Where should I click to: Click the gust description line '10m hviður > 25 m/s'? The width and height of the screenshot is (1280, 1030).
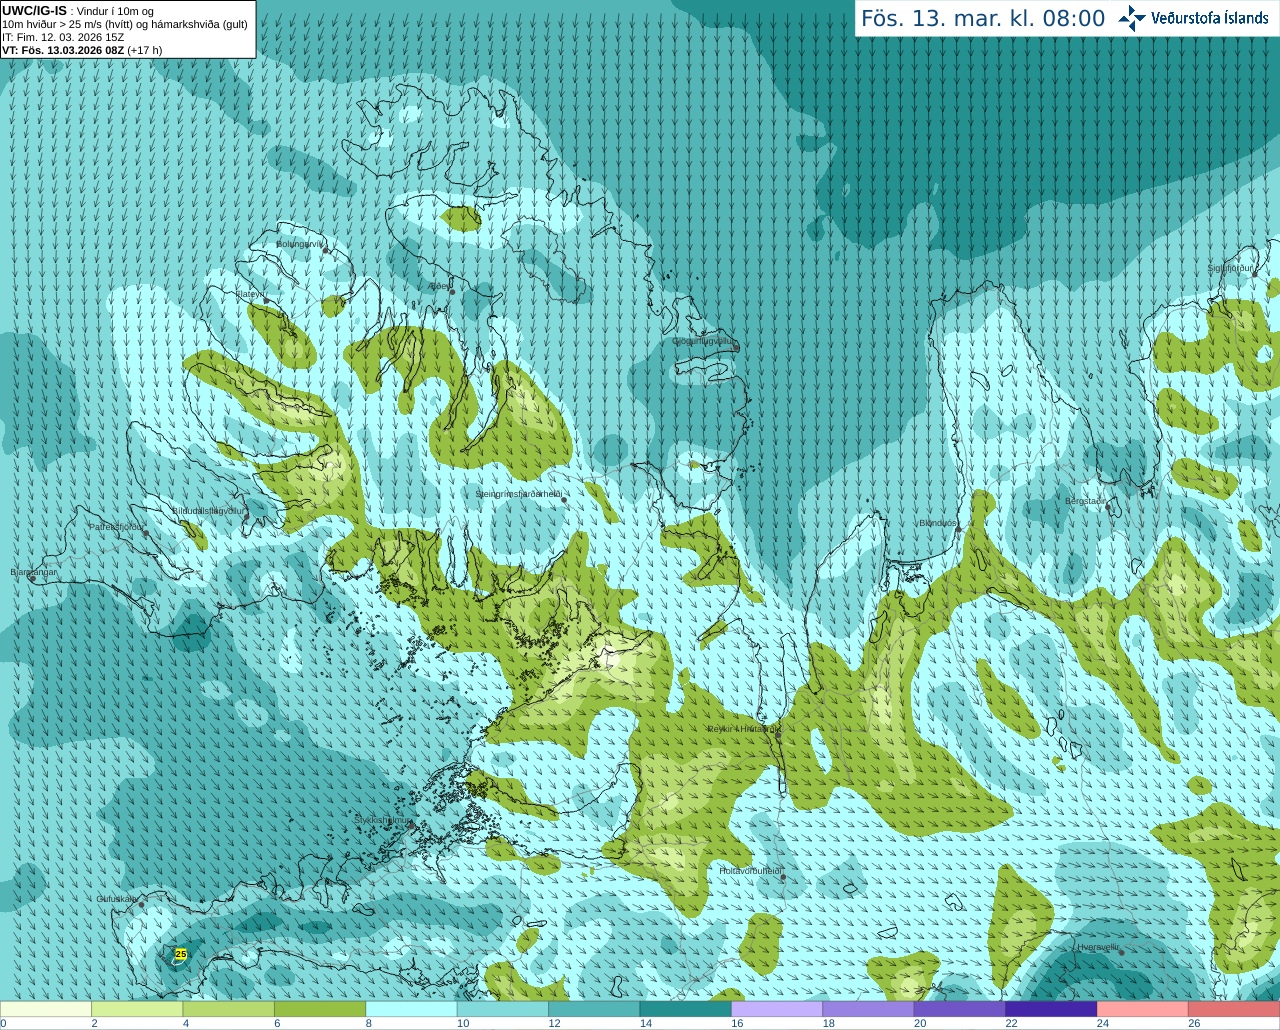click(125, 24)
